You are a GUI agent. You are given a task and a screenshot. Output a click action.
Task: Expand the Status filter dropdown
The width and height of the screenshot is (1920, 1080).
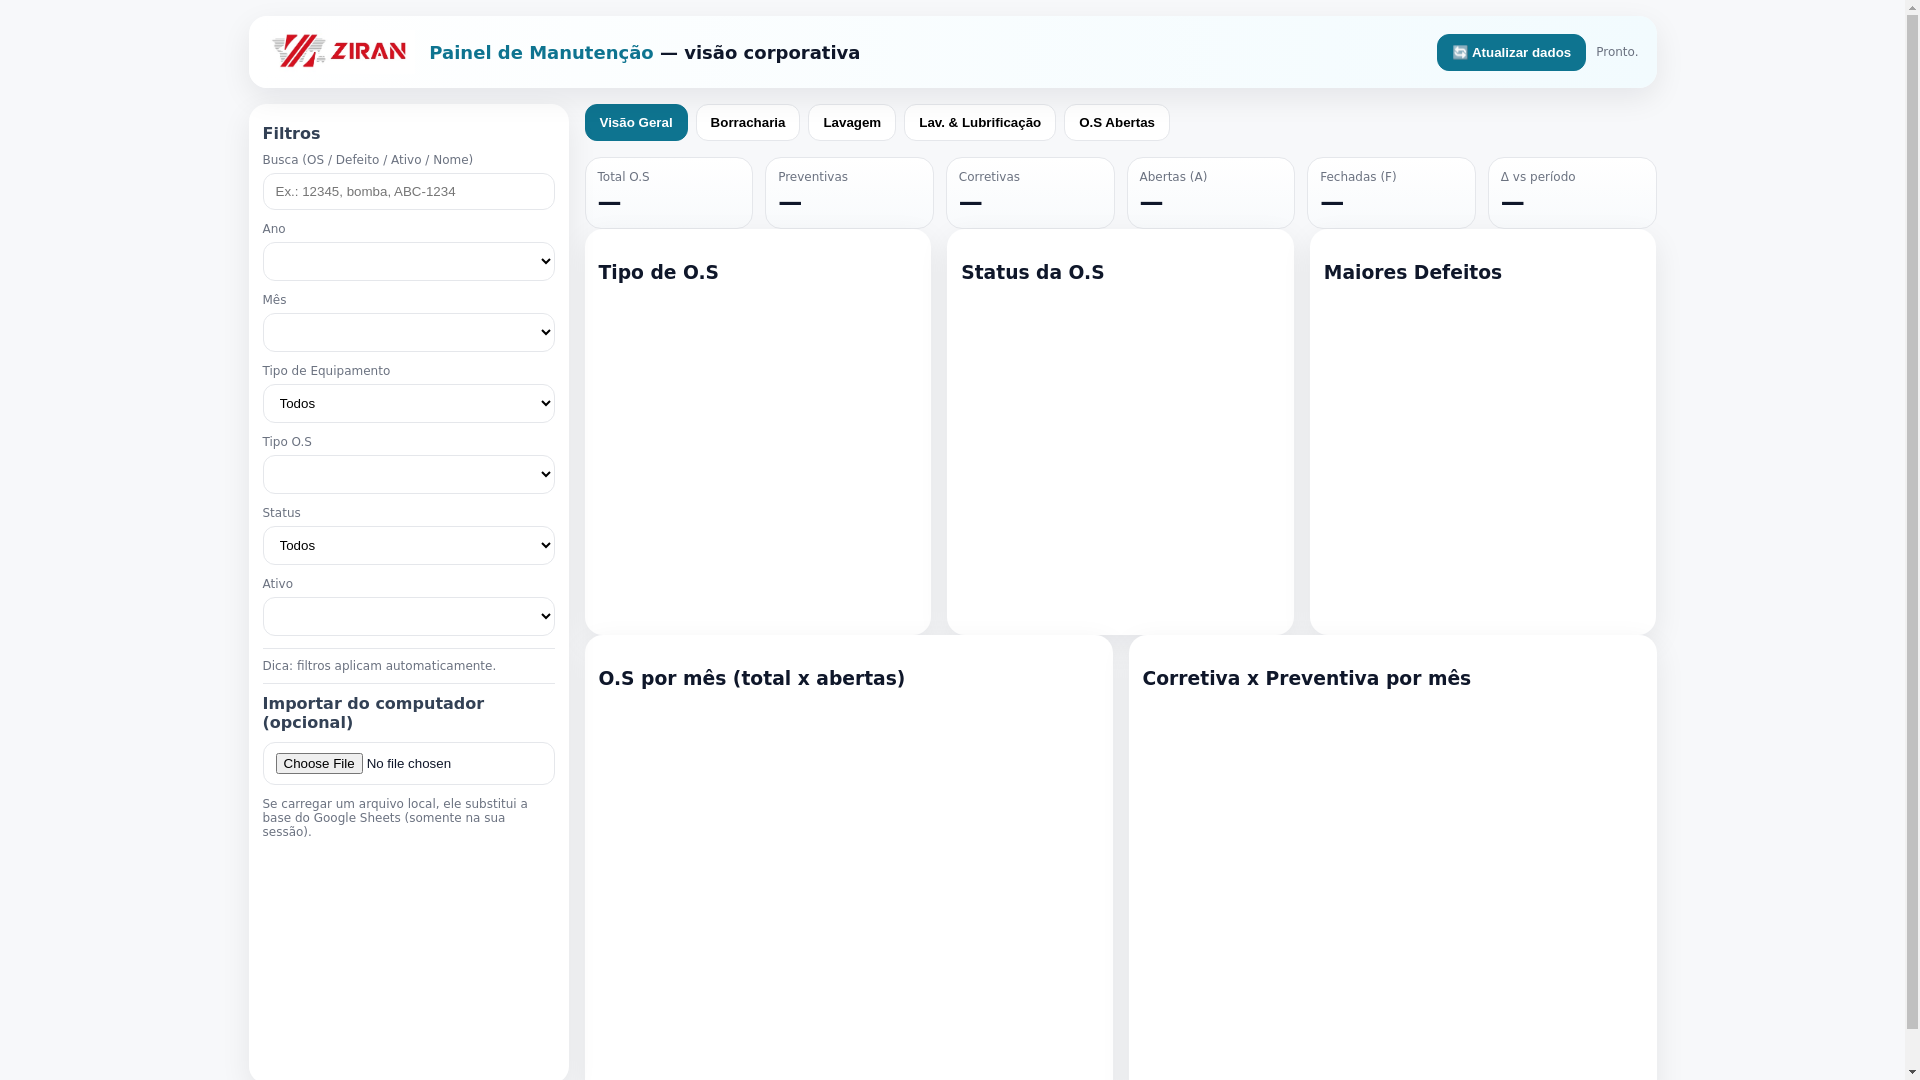[x=408, y=545]
